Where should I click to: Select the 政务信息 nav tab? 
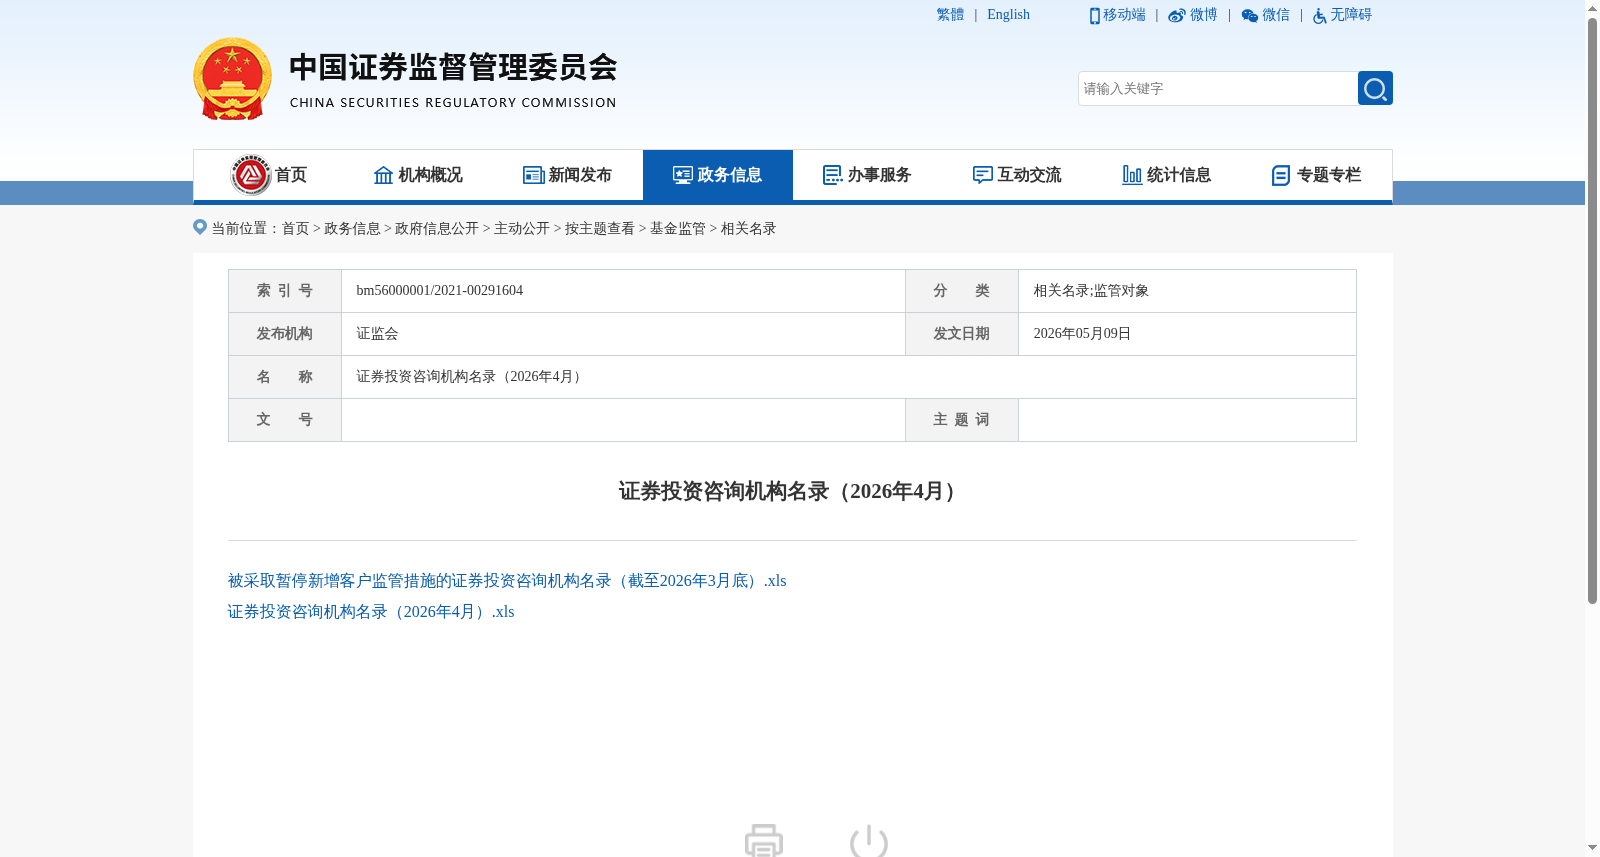[718, 175]
